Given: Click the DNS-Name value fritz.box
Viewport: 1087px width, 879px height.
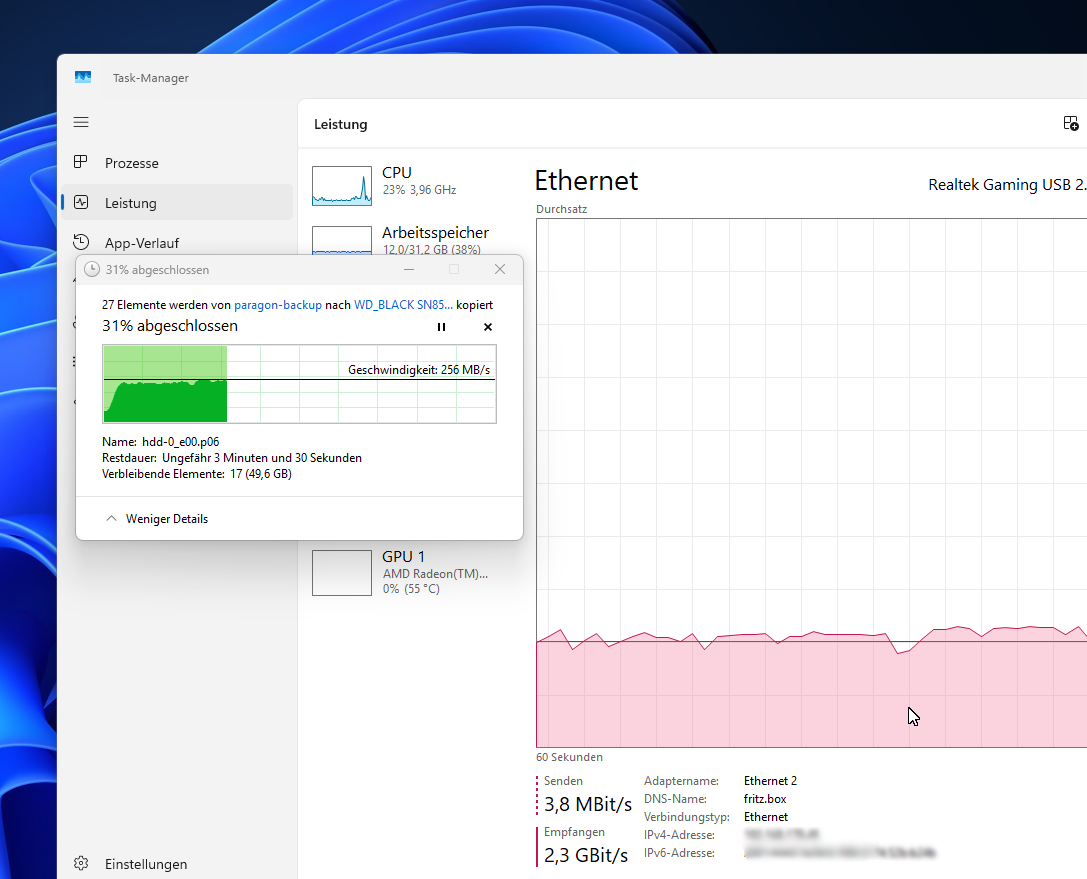Looking at the screenshot, I should point(765,799).
